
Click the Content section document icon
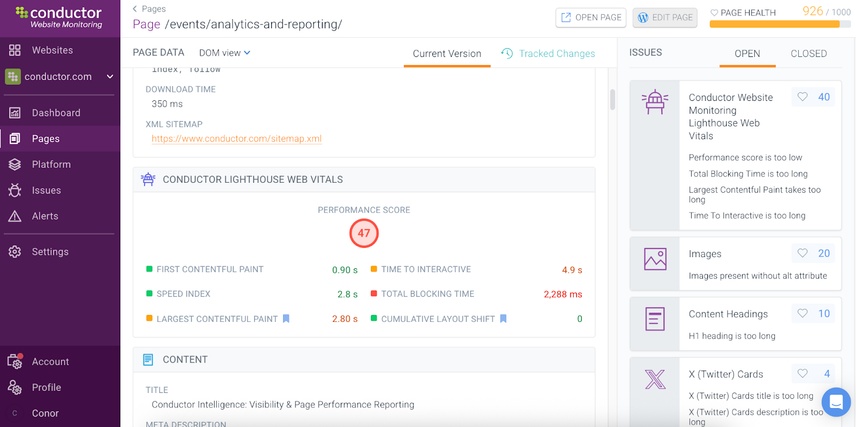pyautogui.click(x=147, y=359)
